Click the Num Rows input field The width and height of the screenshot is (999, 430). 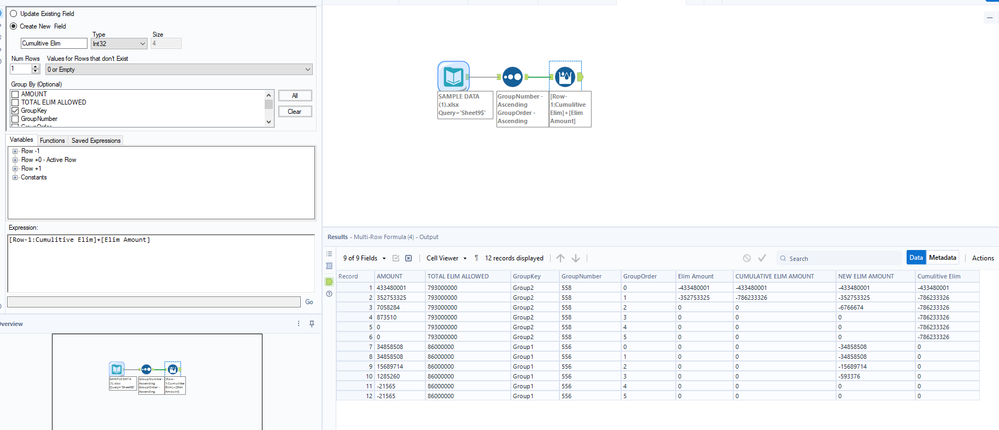21,69
